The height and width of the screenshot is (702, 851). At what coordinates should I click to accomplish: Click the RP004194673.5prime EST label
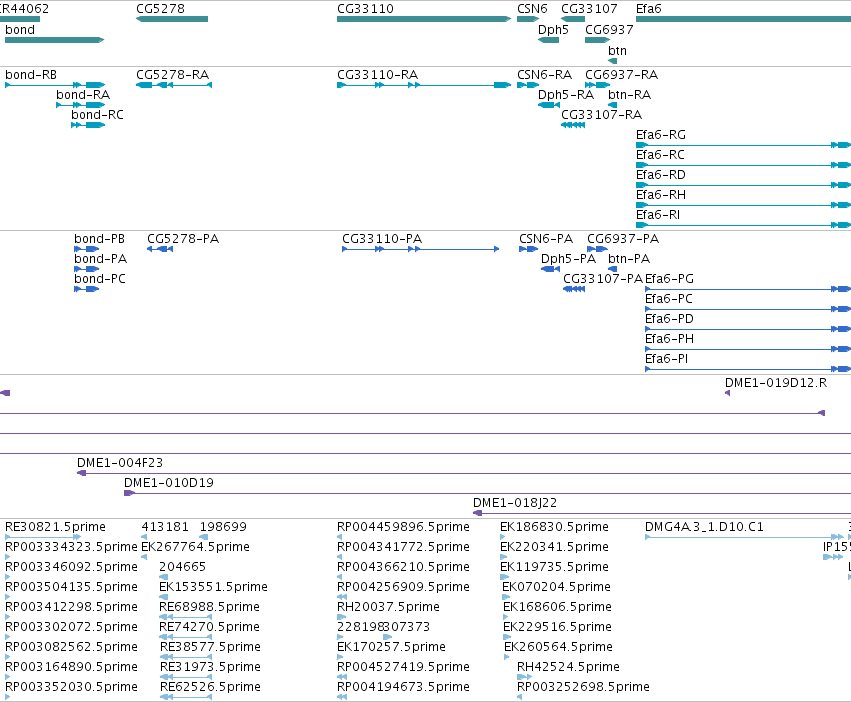coord(403,687)
